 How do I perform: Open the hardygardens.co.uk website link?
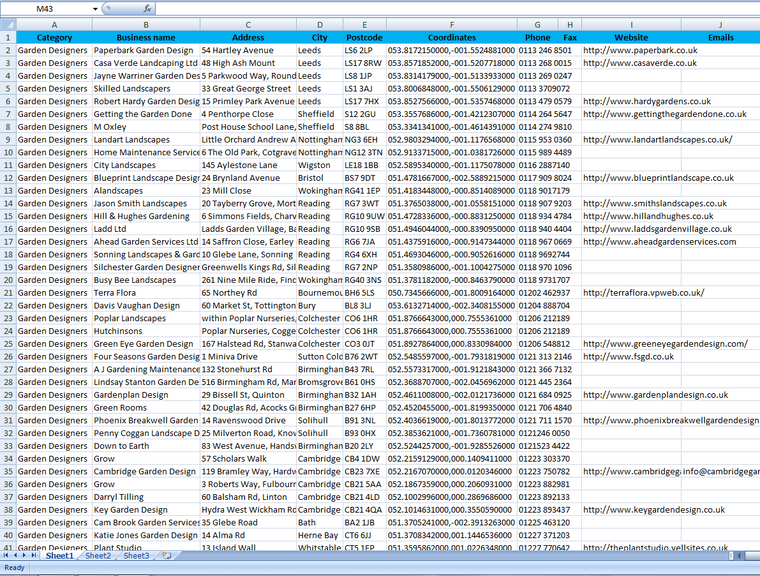click(647, 101)
